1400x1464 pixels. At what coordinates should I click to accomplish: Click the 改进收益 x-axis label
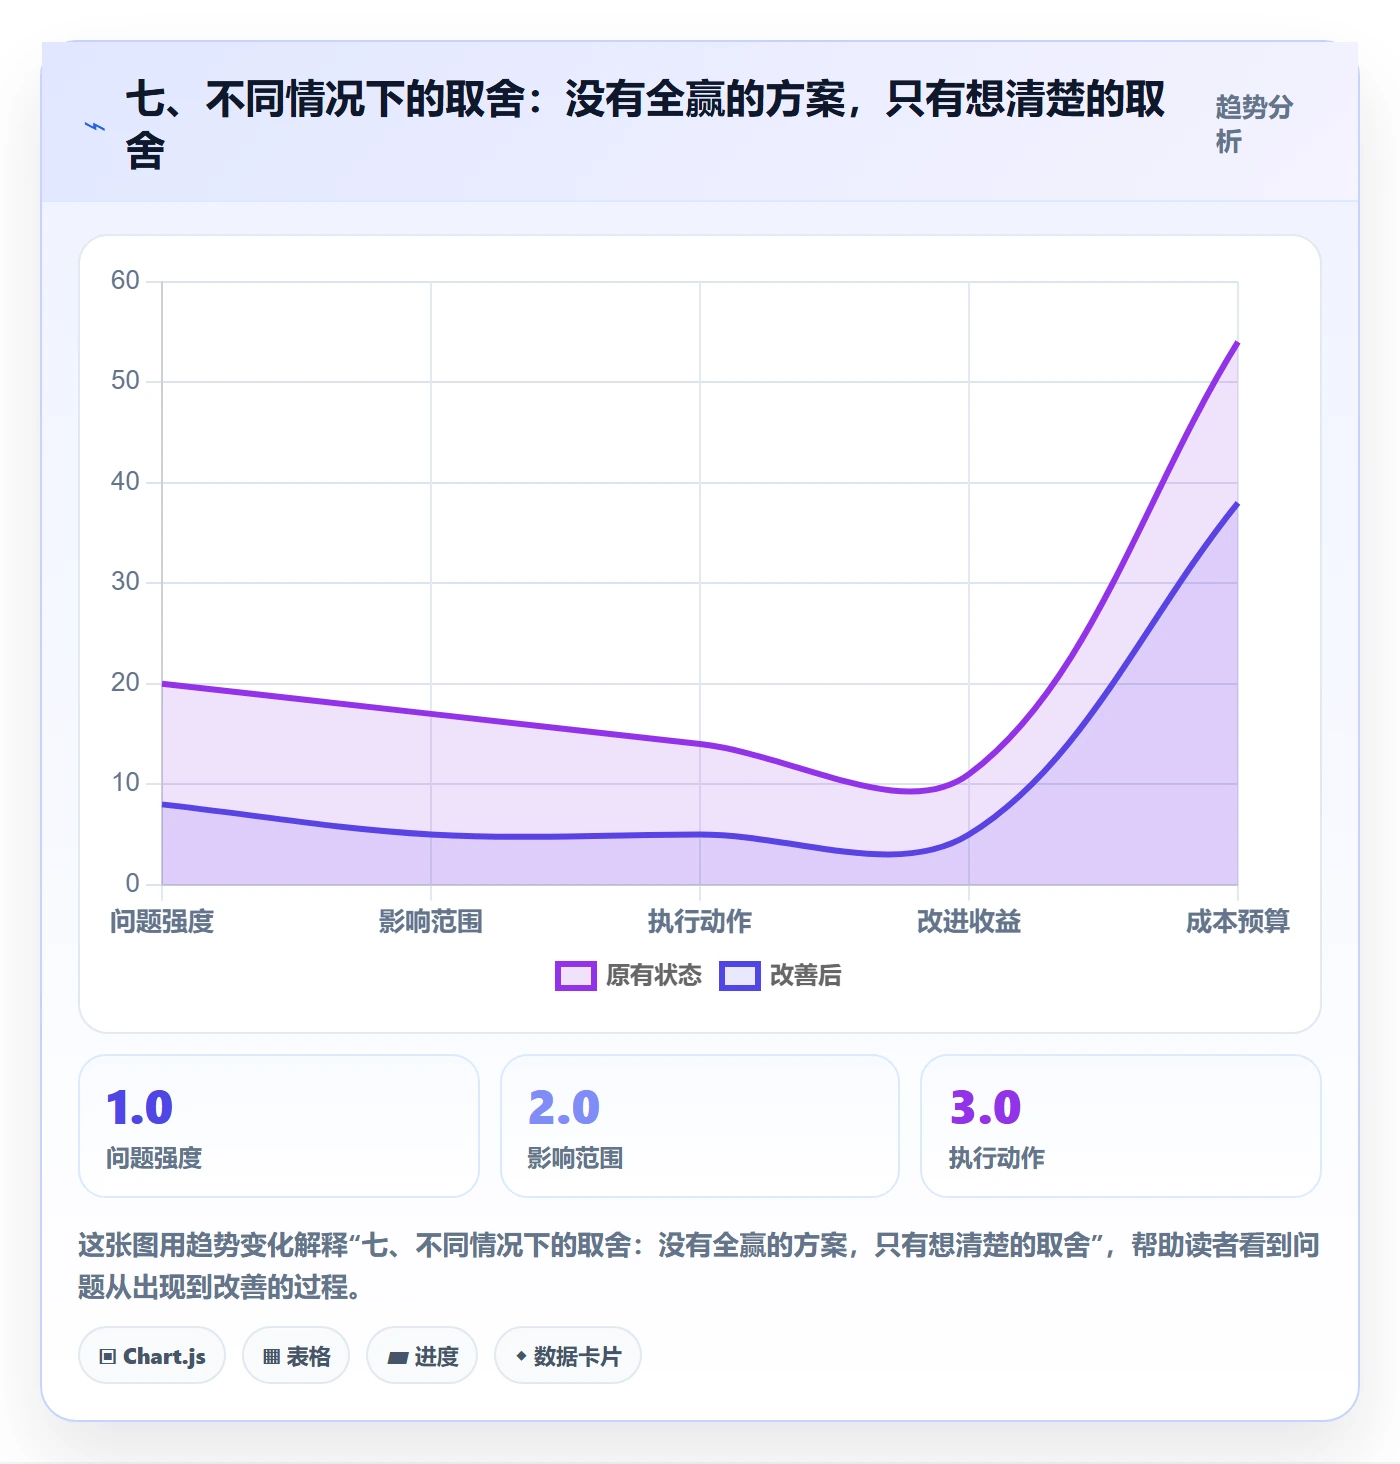point(969,921)
